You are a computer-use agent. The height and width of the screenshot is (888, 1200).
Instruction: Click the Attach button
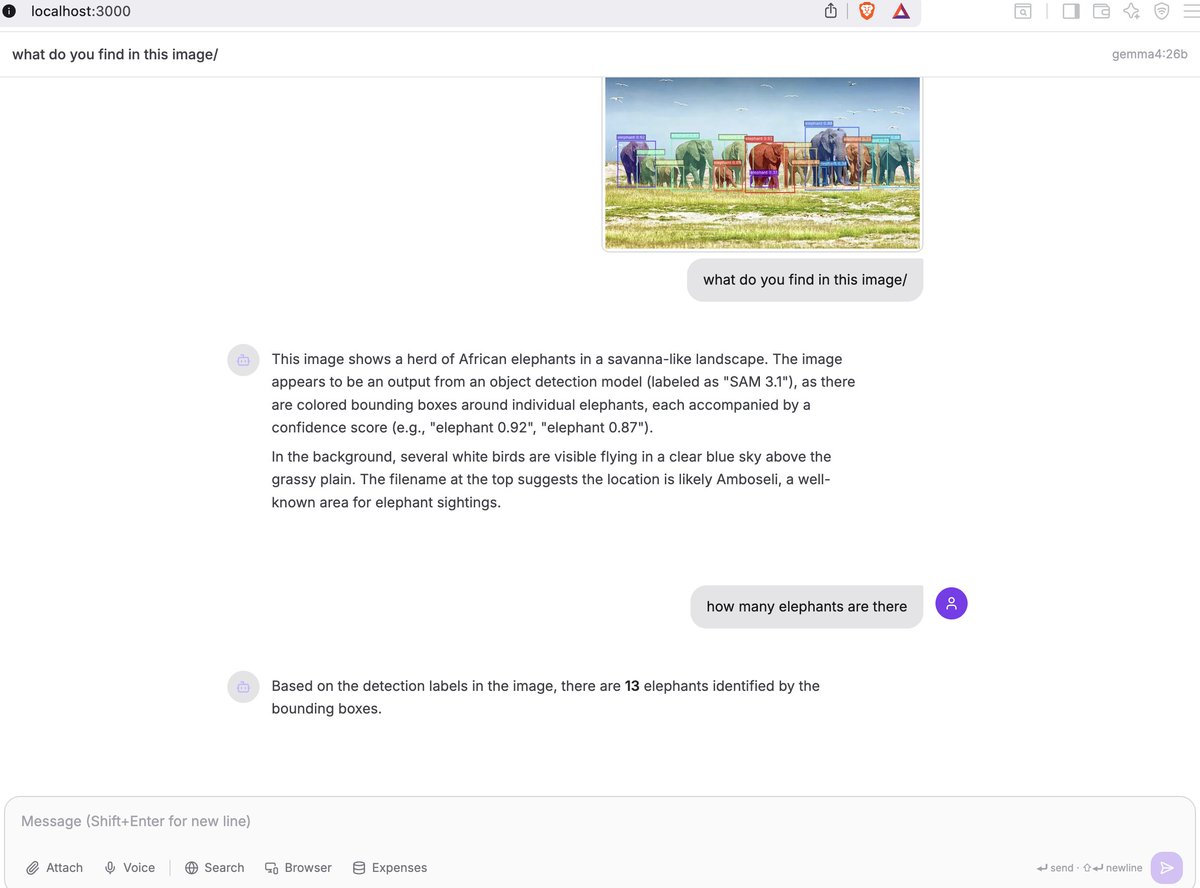55,868
